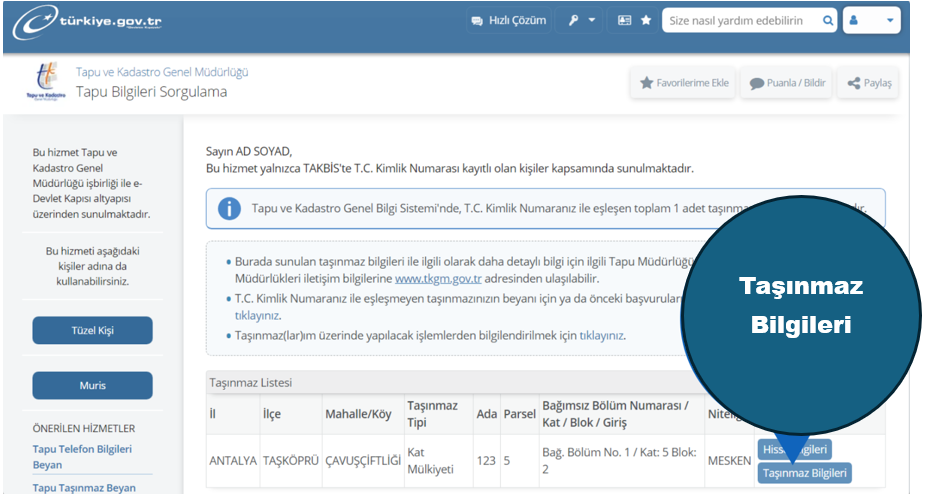Click the ID card icon in header
Screen dimensions: 928x504
click(x=625, y=20)
